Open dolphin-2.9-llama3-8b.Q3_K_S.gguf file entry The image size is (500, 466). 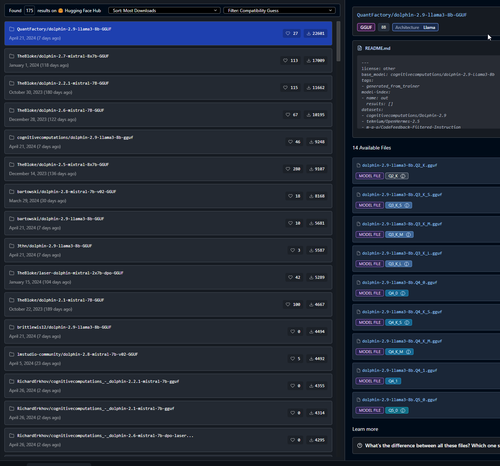(426, 200)
